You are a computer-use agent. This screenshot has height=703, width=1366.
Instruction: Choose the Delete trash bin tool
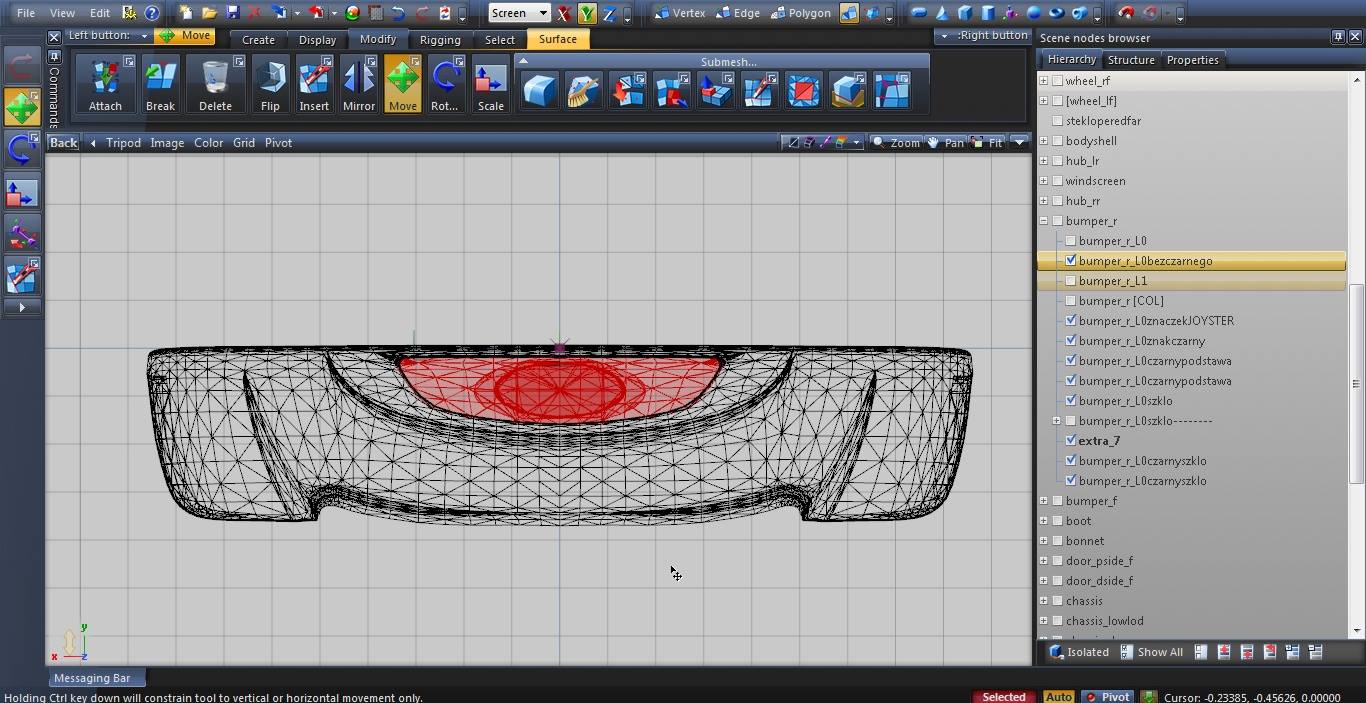pos(215,84)
